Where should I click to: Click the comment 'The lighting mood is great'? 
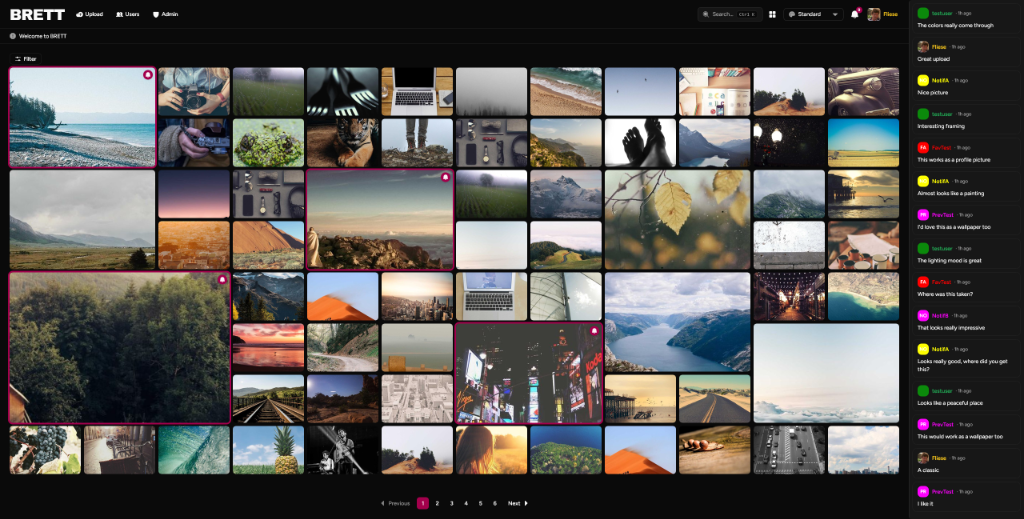pos(949,260)
